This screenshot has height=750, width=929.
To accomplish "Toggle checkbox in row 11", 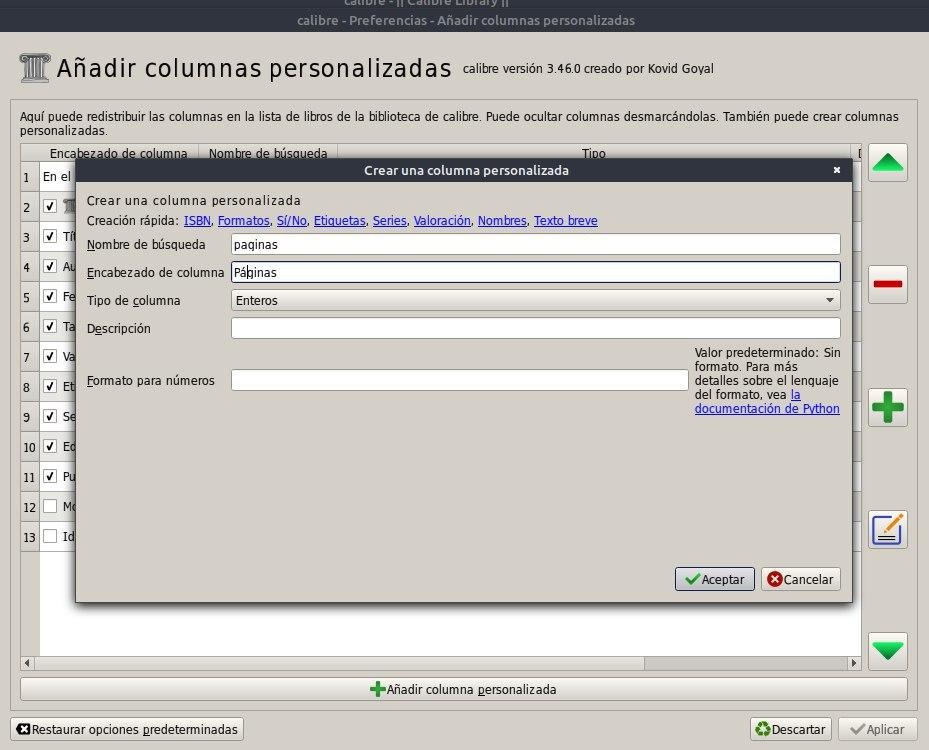I will point(50,476).
